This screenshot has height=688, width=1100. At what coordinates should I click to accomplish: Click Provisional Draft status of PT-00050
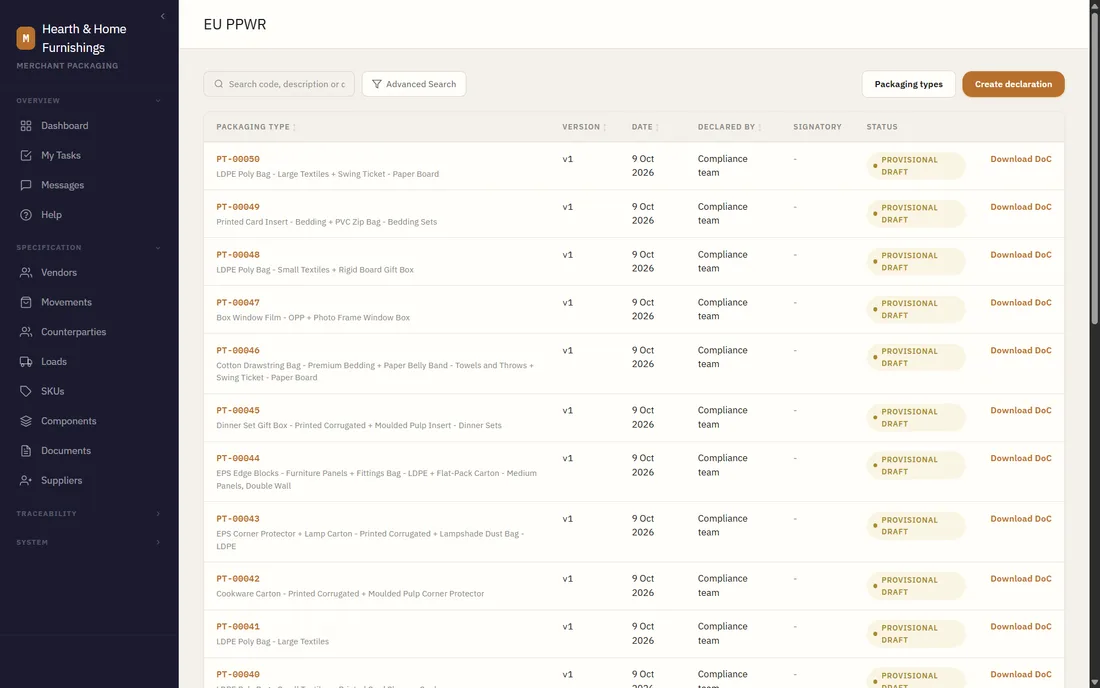tap(915, 166)
